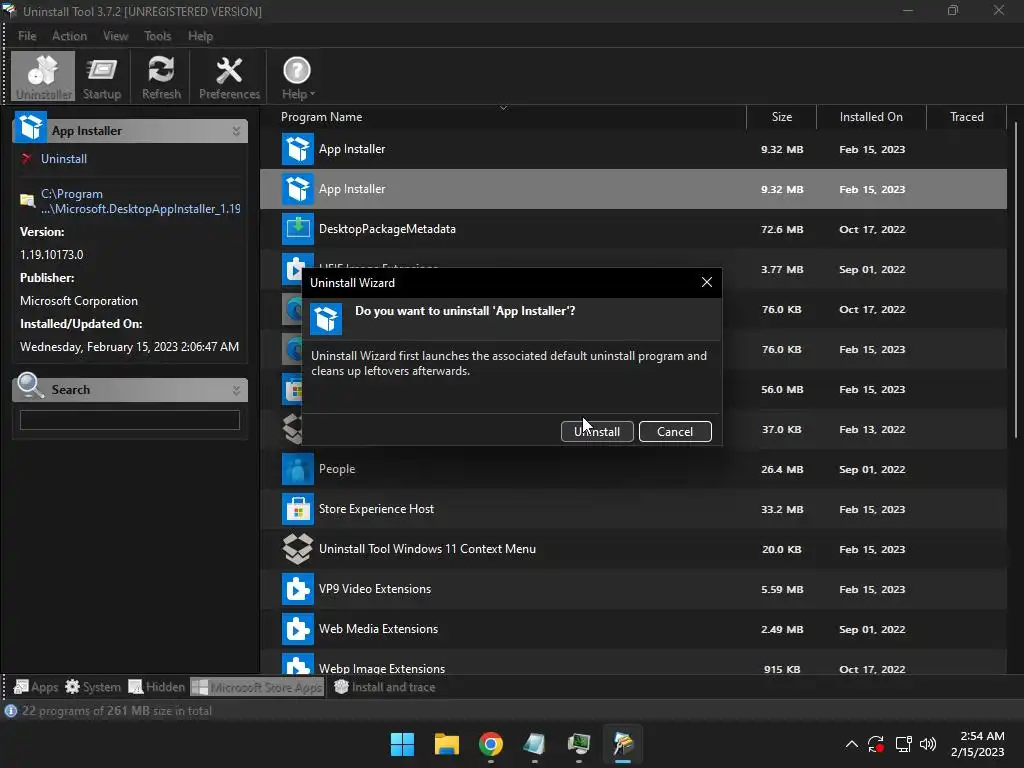Switch to the Apps tab
The height and width of the screenshot is (768, 1024).
pyautogui.click(x=36, y=687)
